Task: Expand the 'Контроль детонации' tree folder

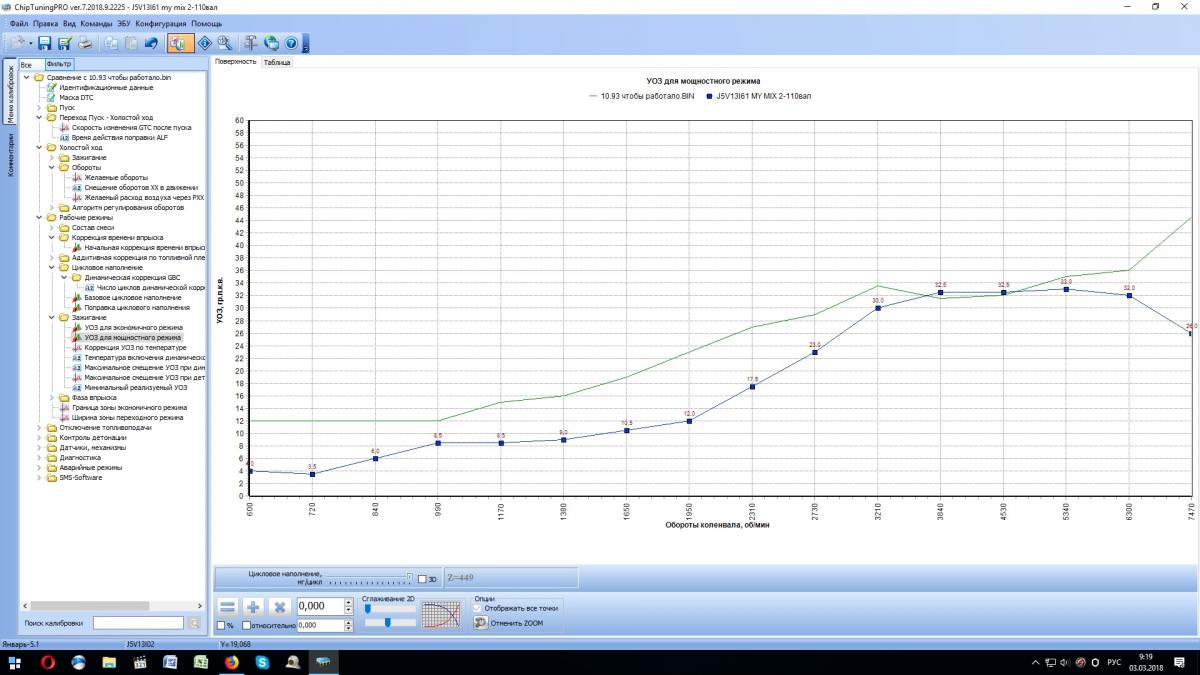Action: tap(40, 438)
